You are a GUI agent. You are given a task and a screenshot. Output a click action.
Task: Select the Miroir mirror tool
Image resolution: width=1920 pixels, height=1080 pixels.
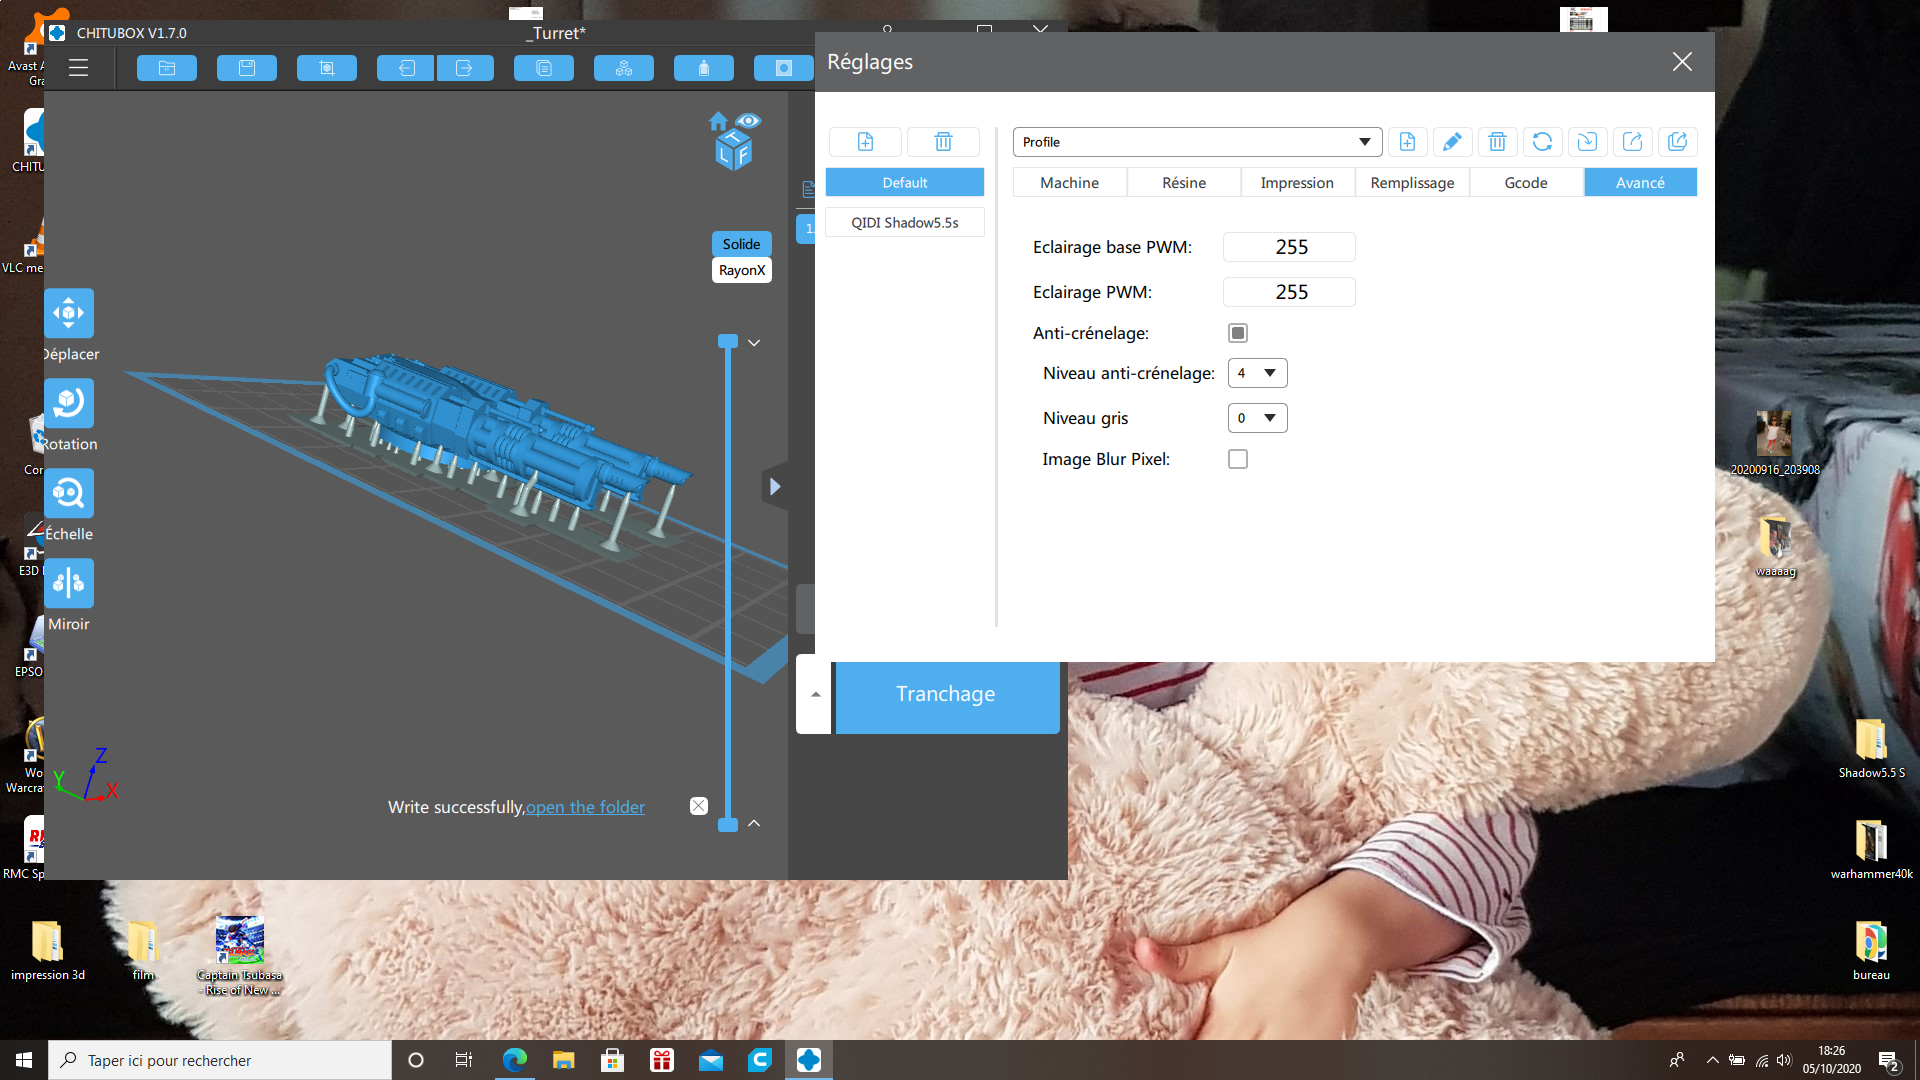point(68,584)
